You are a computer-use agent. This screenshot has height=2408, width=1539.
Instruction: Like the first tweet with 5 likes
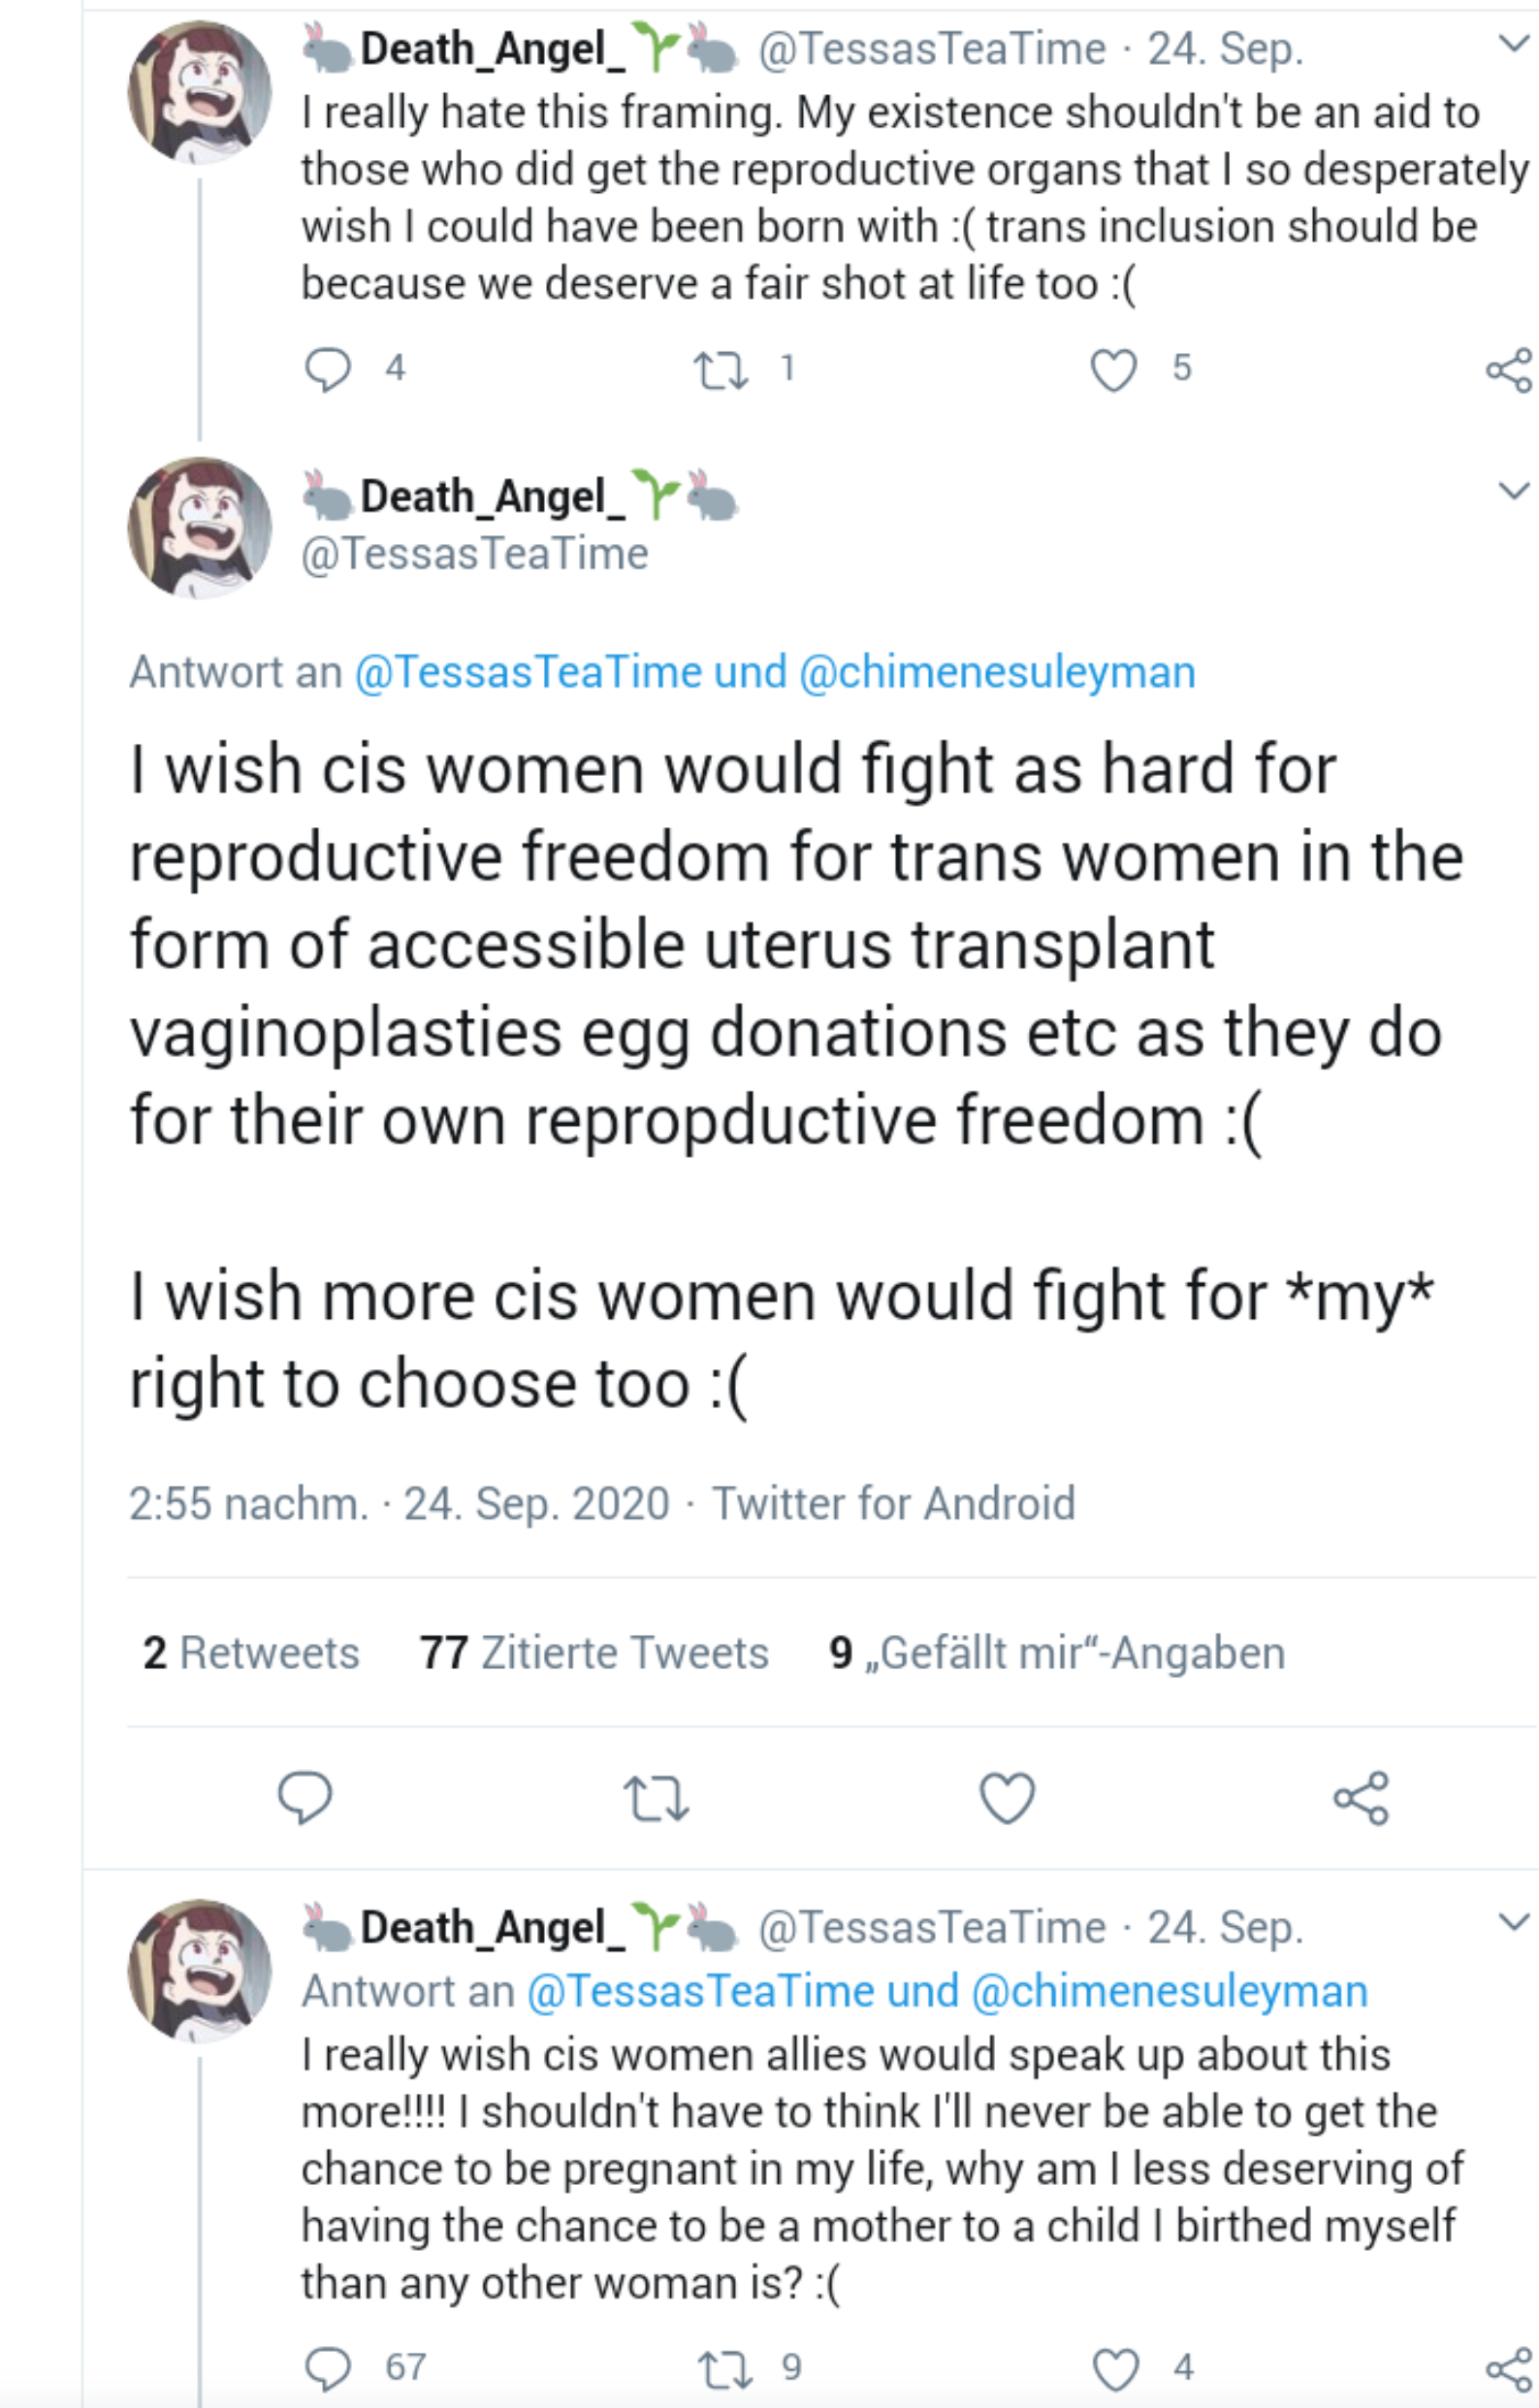[1113, 369]
